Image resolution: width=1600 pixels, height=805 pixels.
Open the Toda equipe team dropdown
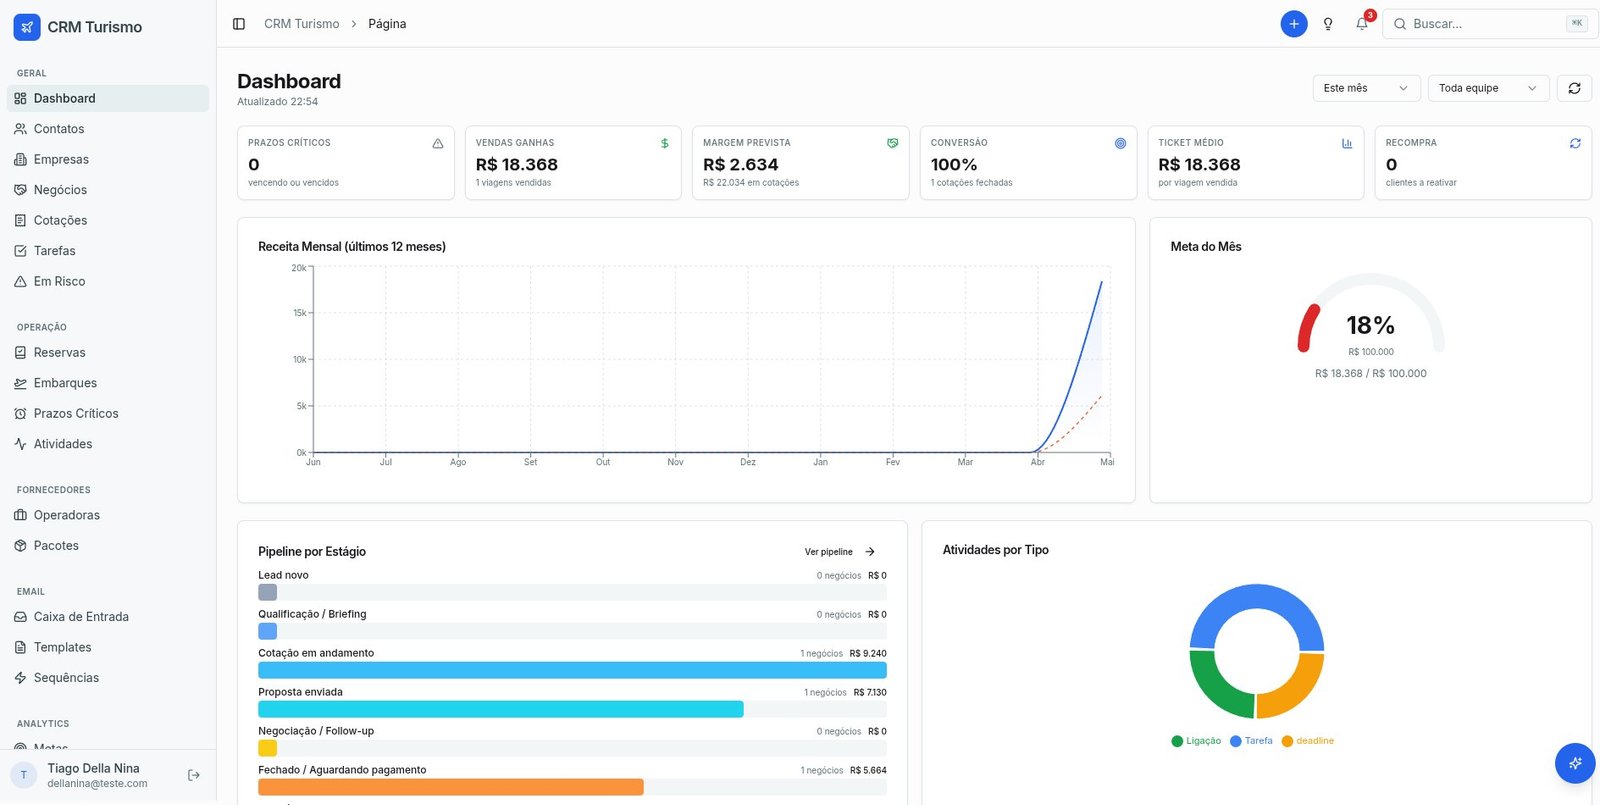(1488, 88)
